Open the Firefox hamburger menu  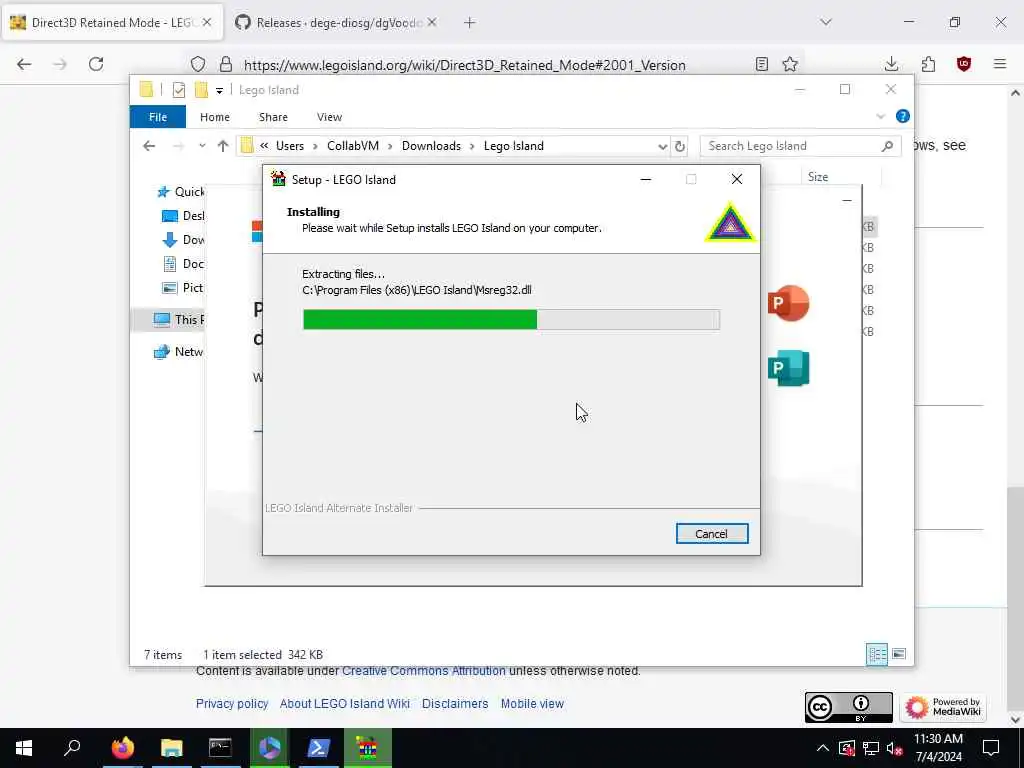[x=1000, y=64]
